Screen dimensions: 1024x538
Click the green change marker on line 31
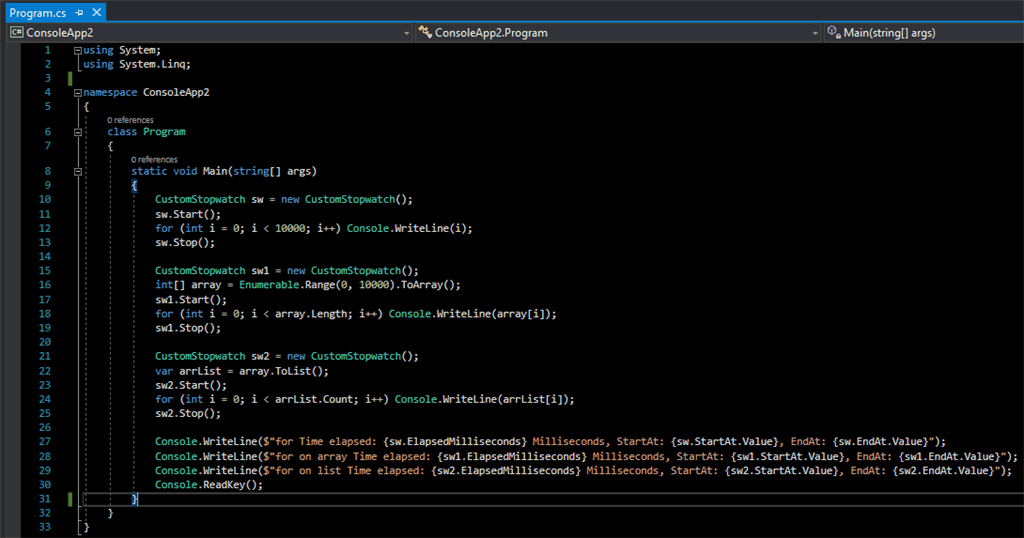pyautogui.click(x=70, y=499)
